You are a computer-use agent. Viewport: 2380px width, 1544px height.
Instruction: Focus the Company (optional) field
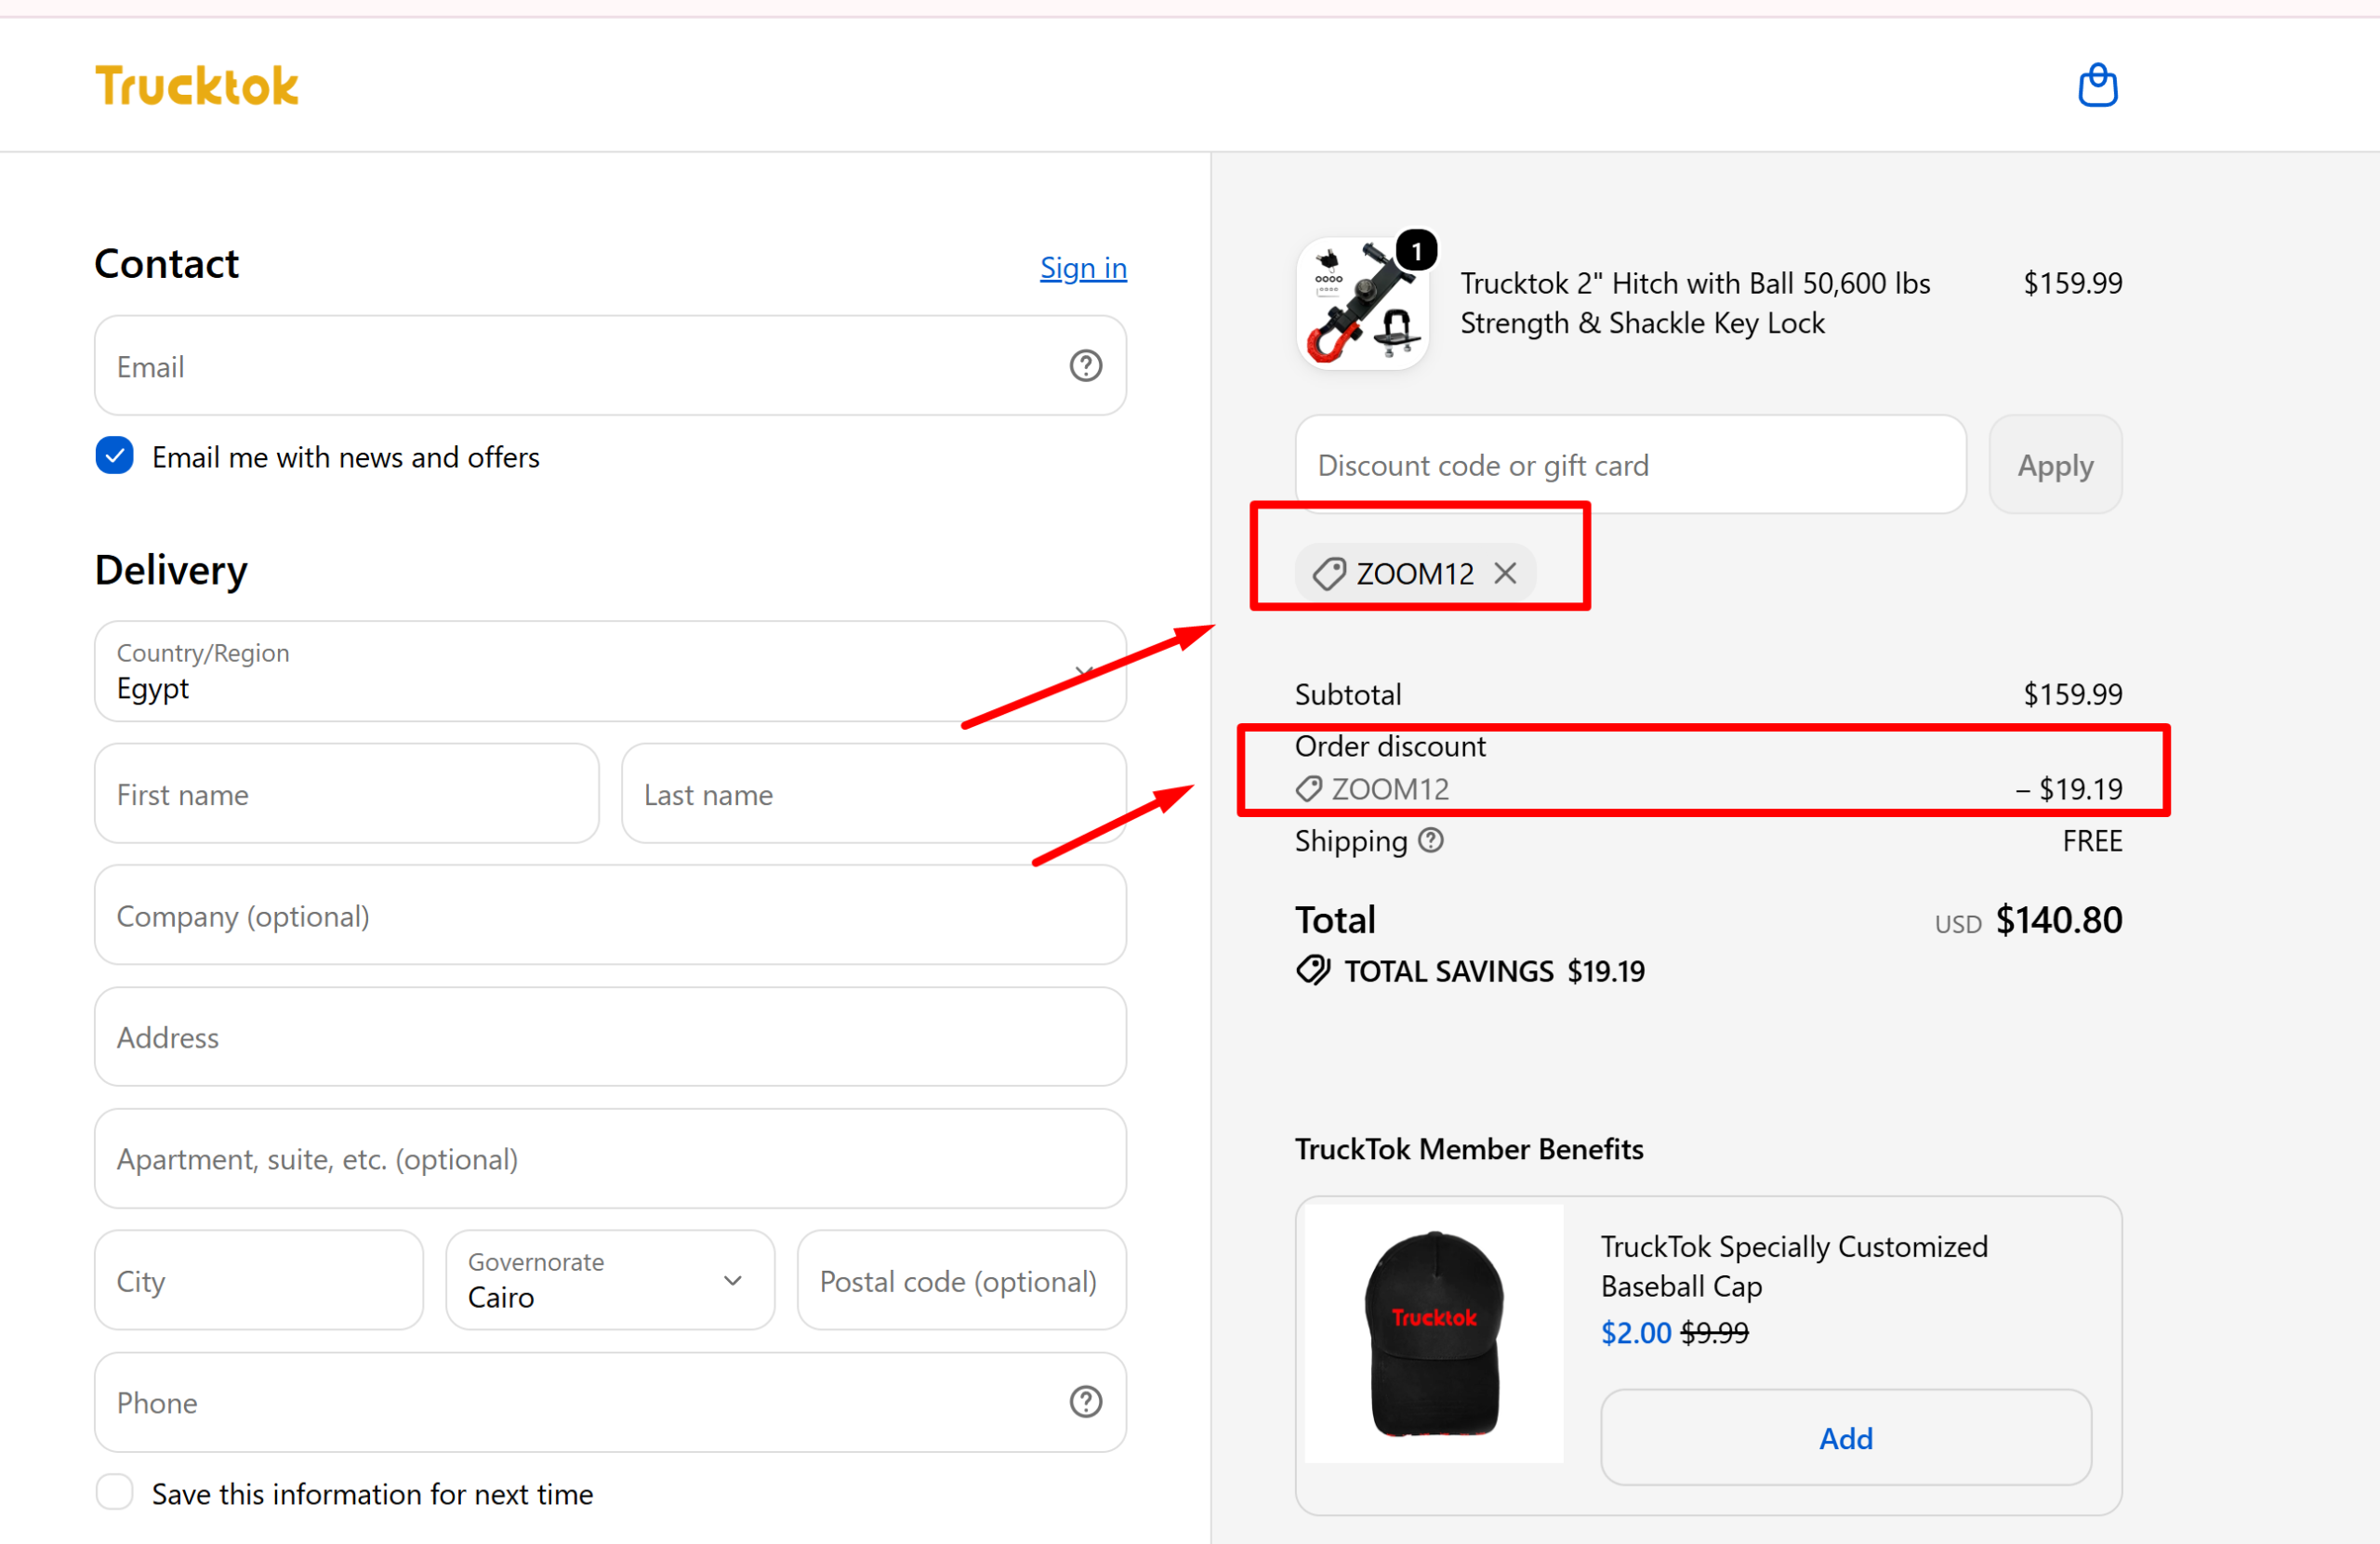tap(610, 916)
